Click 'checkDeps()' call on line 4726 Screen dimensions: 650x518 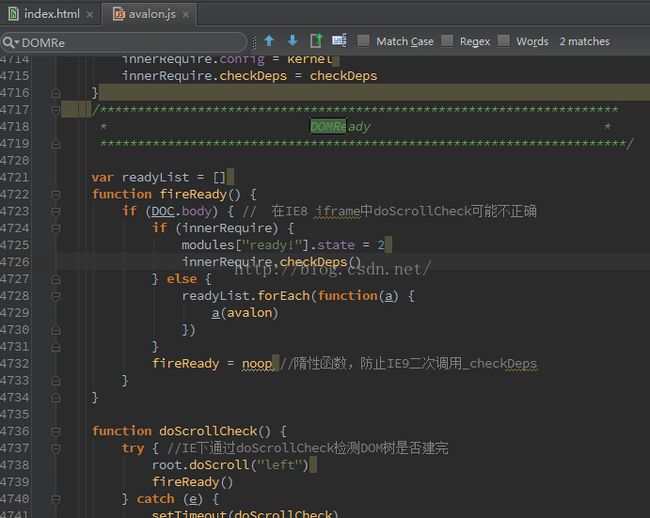coord(320,262)
